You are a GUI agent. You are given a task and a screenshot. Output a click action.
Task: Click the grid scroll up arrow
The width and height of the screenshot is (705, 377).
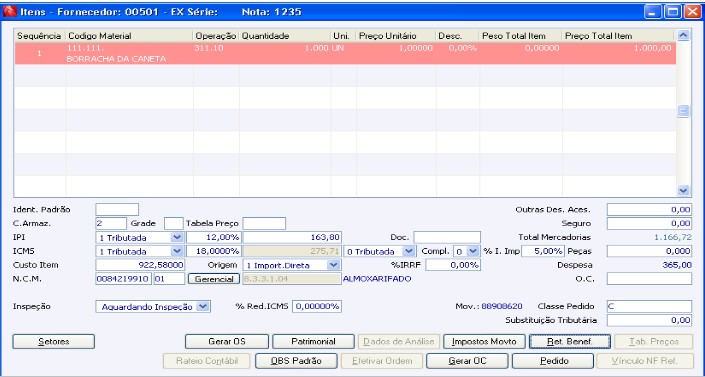(x=683, y=35)
